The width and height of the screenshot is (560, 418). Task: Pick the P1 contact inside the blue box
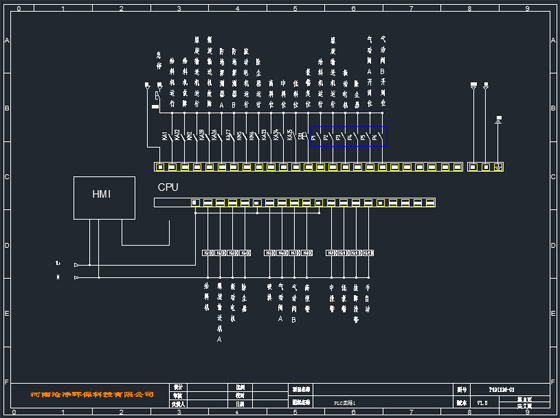(316, 136)
